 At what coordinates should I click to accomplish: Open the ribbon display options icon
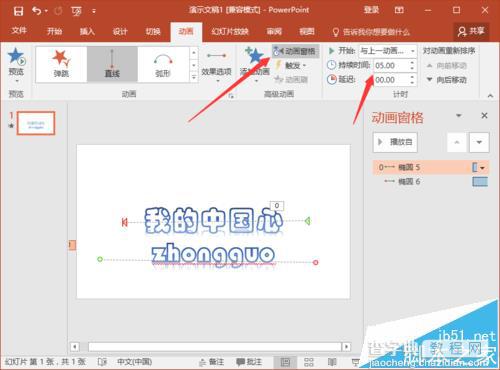click(x=399, y=10)
